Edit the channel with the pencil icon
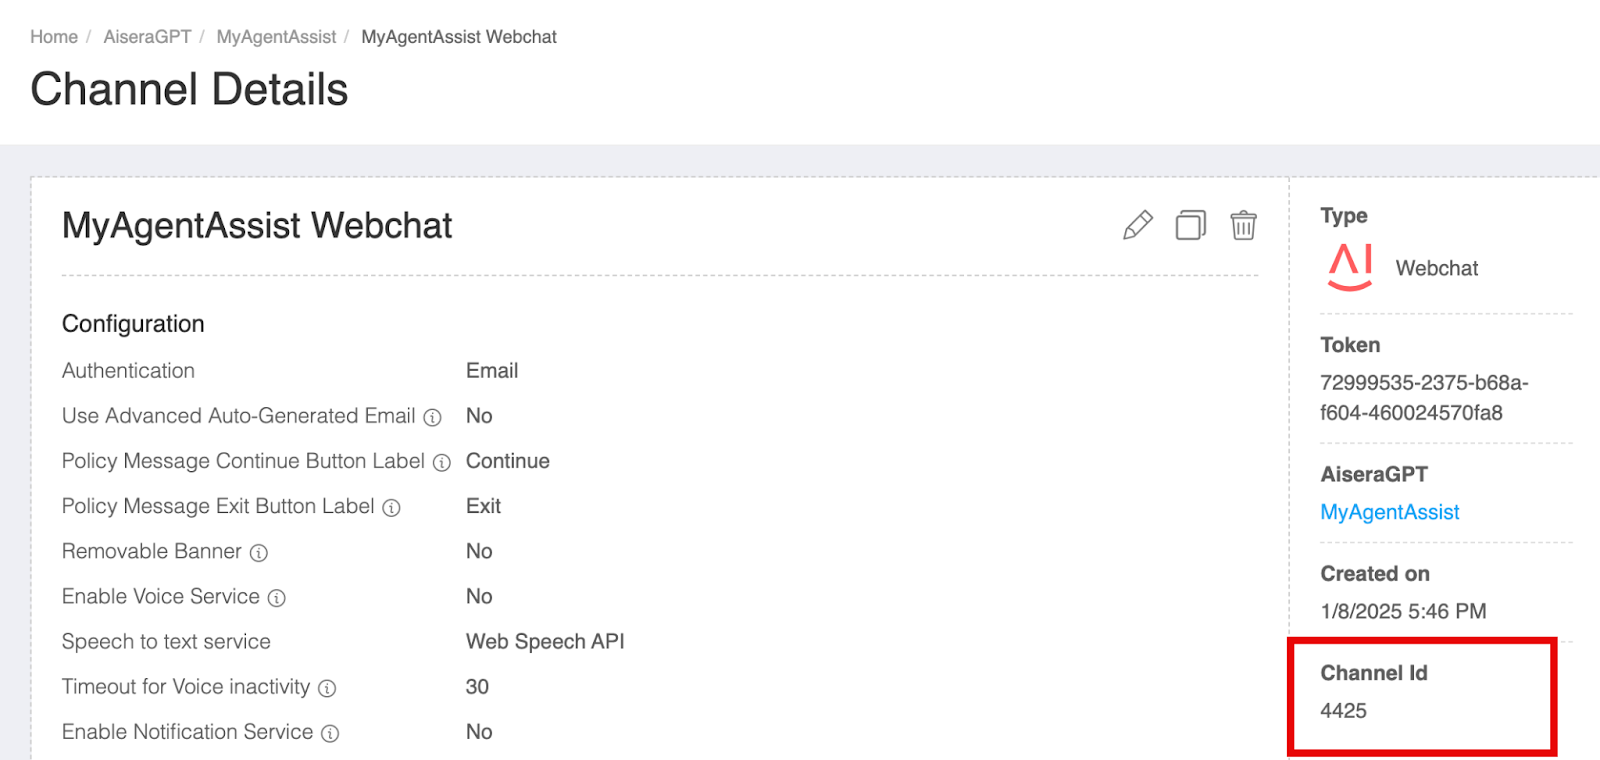Image resolution: width=1600 pixels, height=760 pixels. coord(1138,225)
